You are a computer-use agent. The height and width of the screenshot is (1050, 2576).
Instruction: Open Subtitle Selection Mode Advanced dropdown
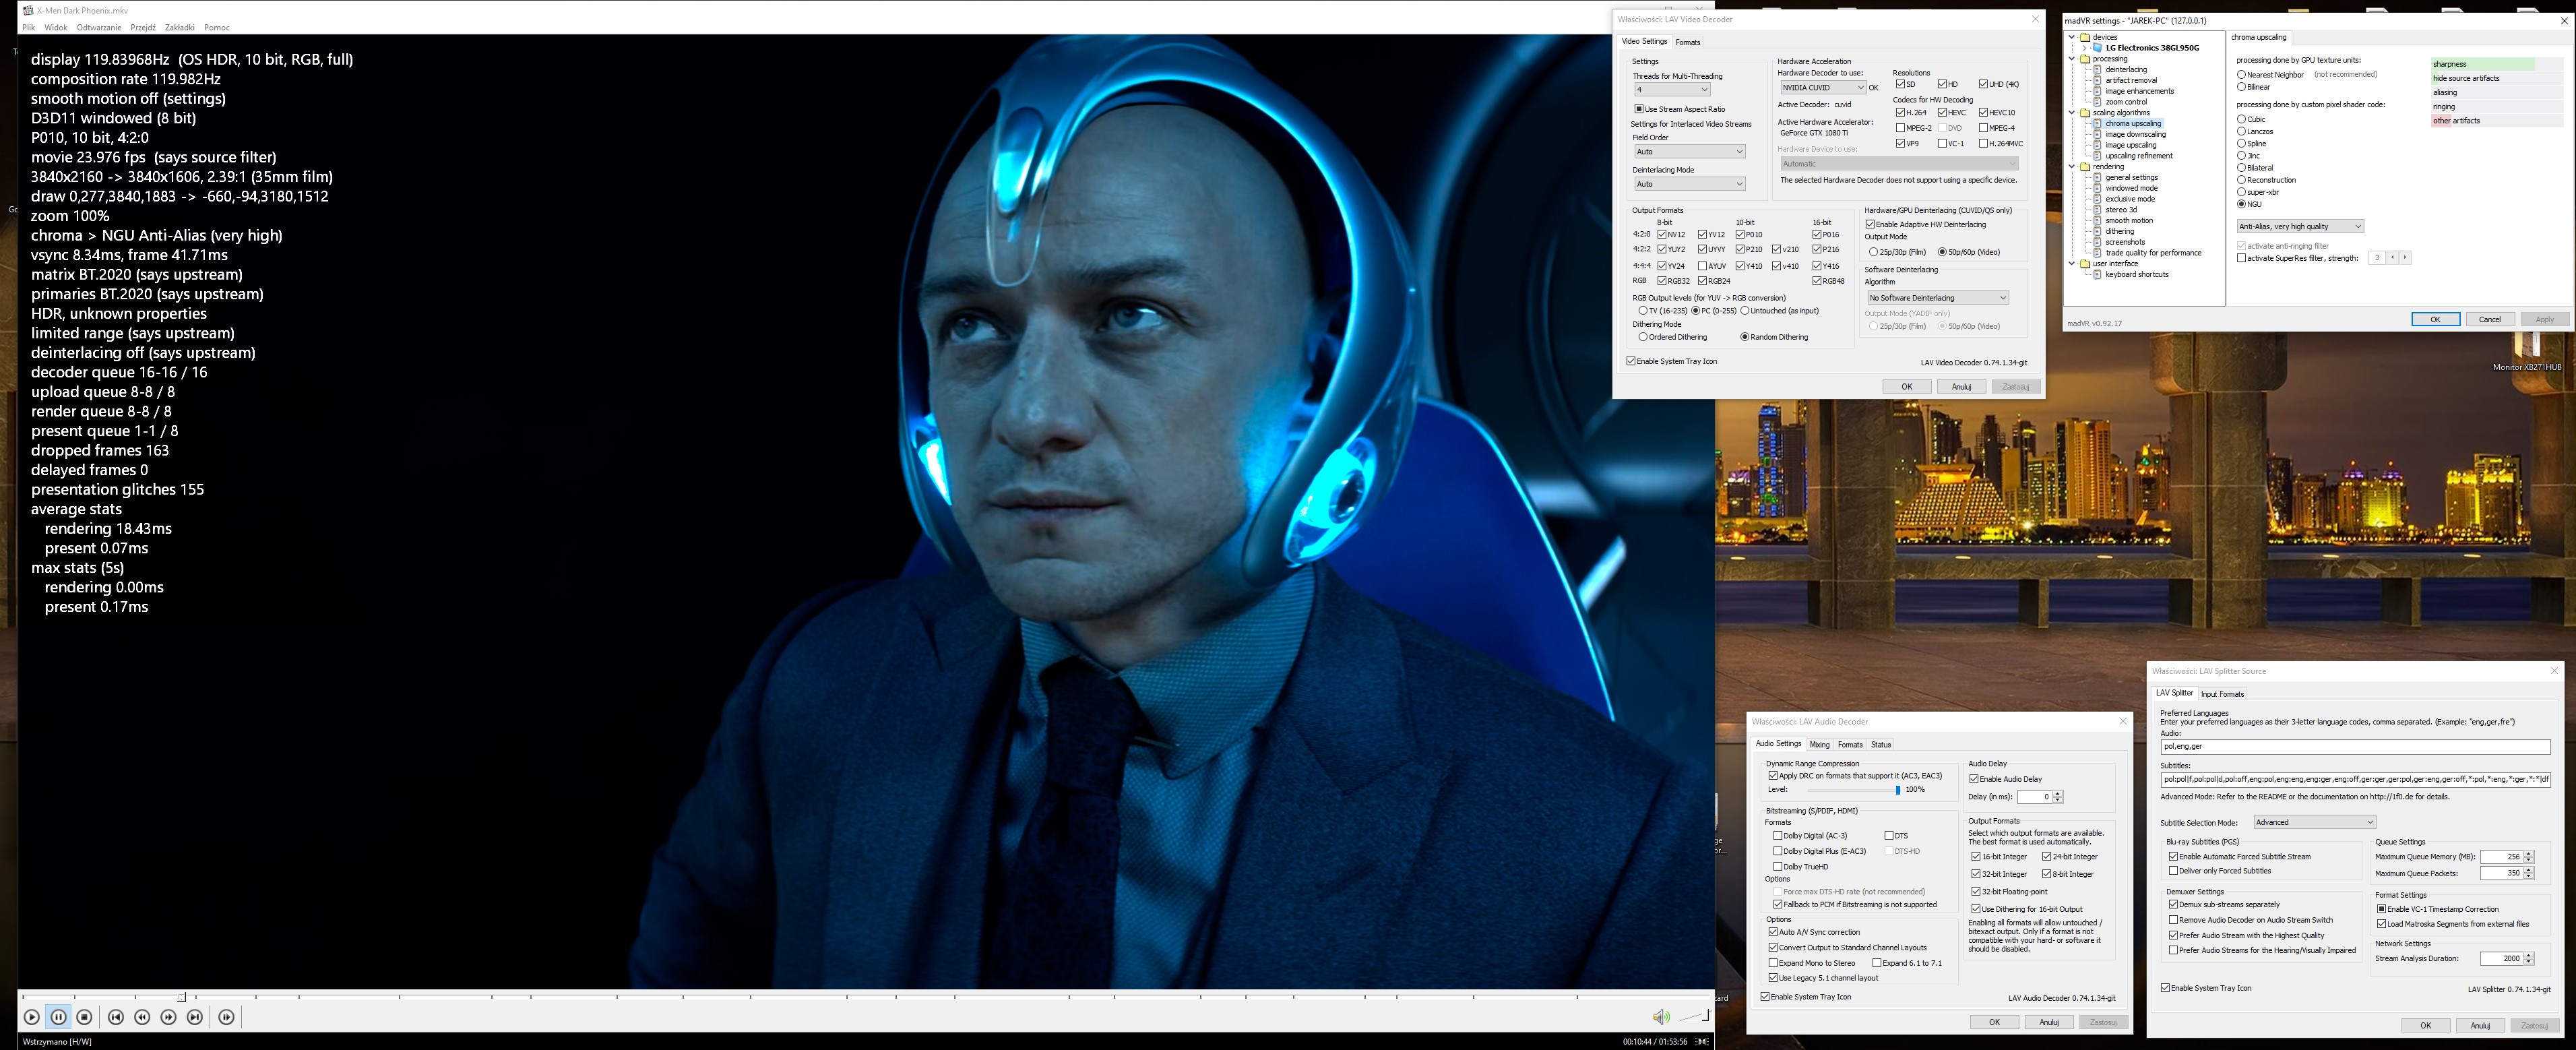2314,822
